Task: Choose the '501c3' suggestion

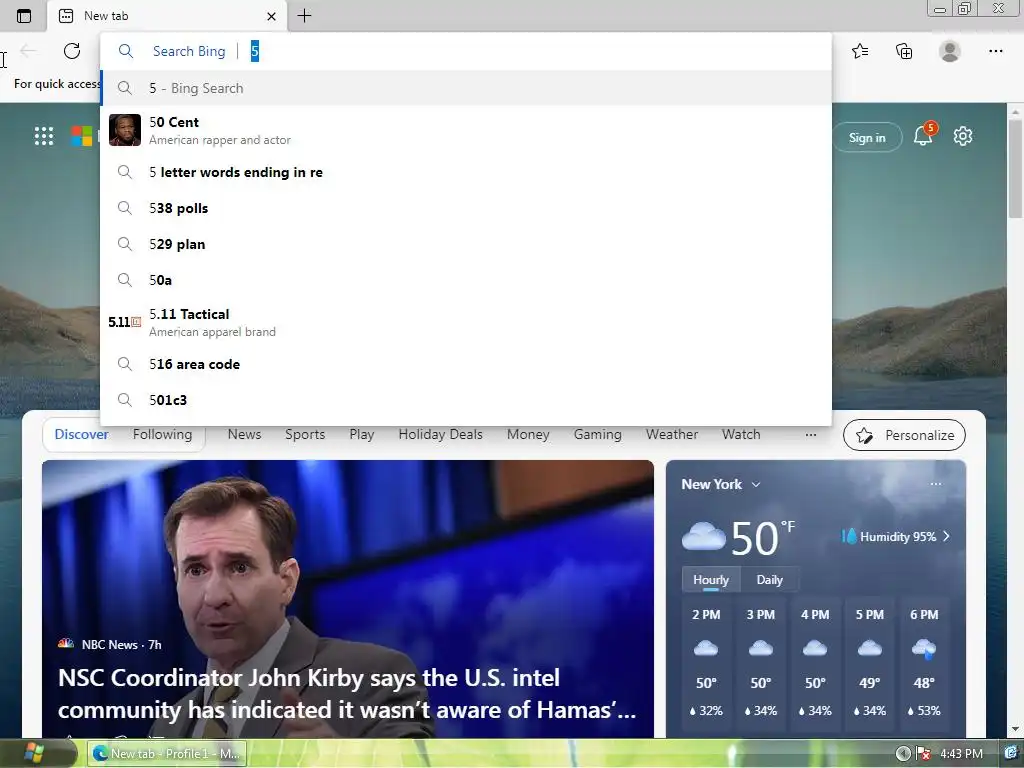Action: (466, 400)
